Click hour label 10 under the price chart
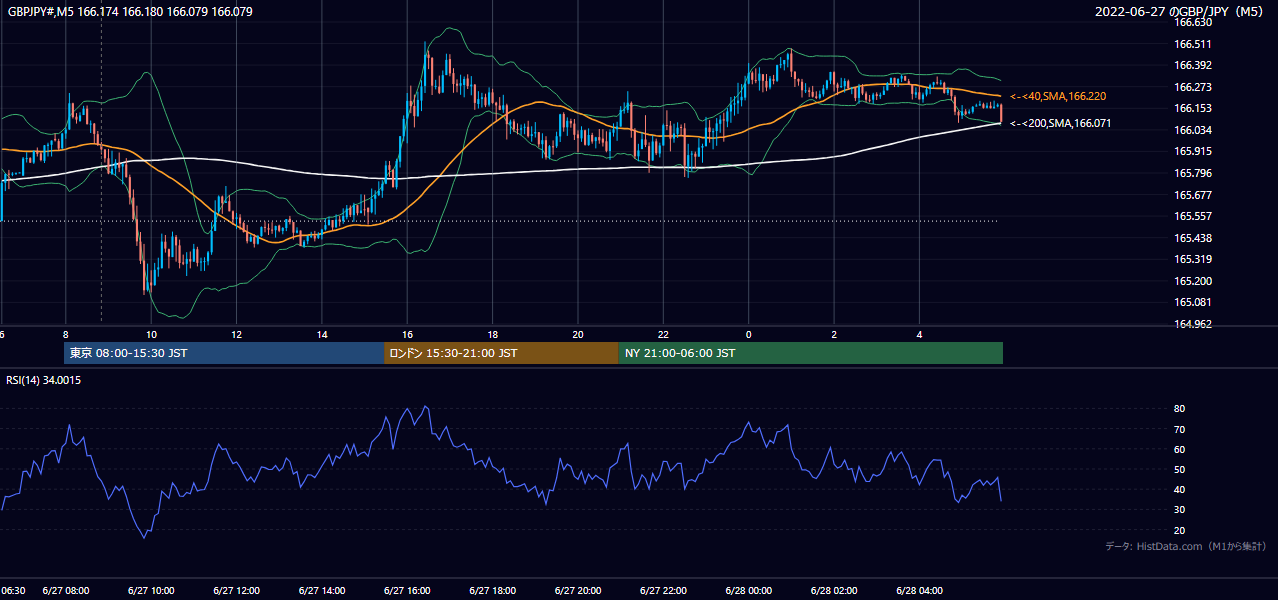The image size is (1278, 600). click(x=151, y=334)
